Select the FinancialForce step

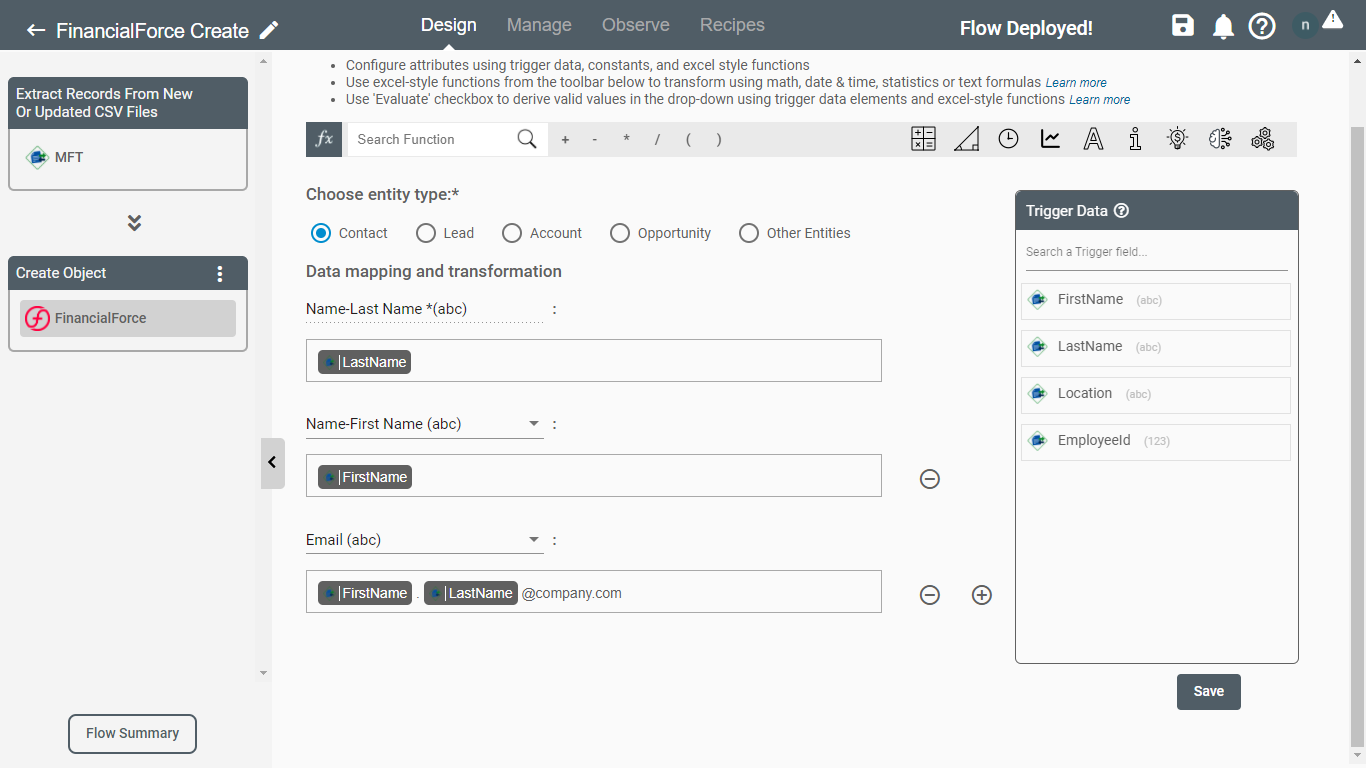[x=128, y=318]
